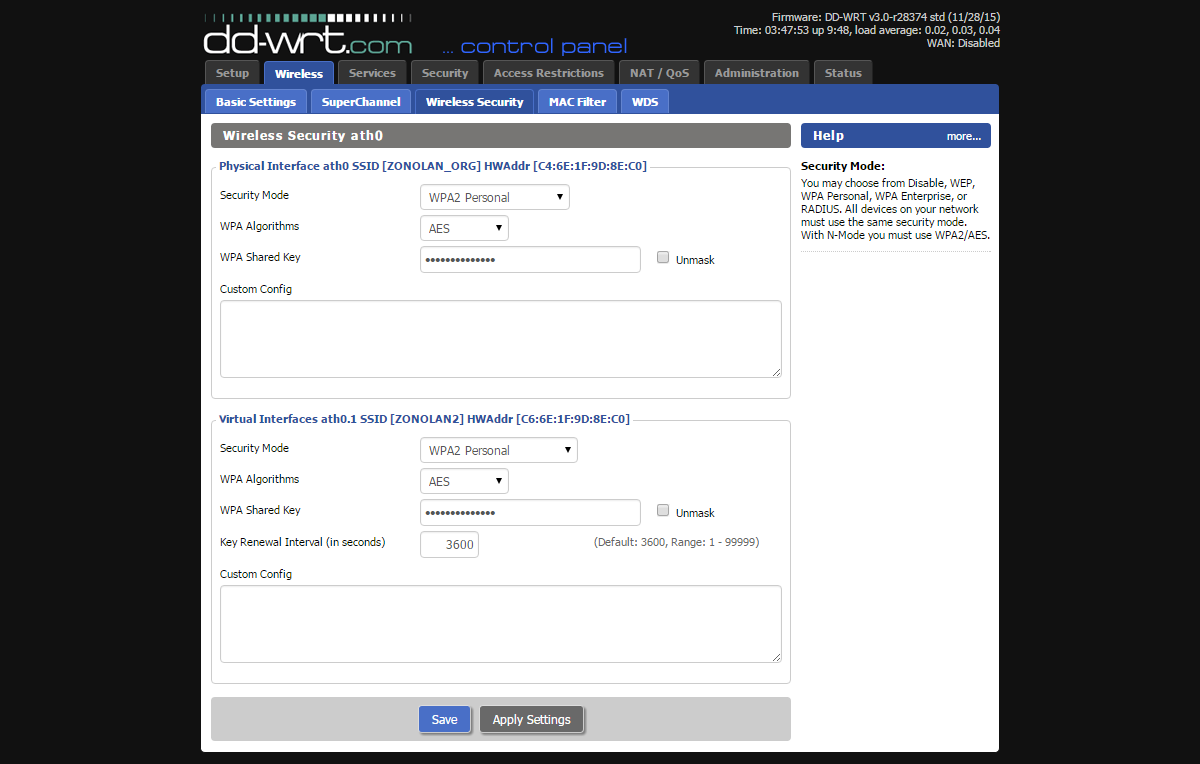Click the Security Mode: help heading

[x=843, y=166]
